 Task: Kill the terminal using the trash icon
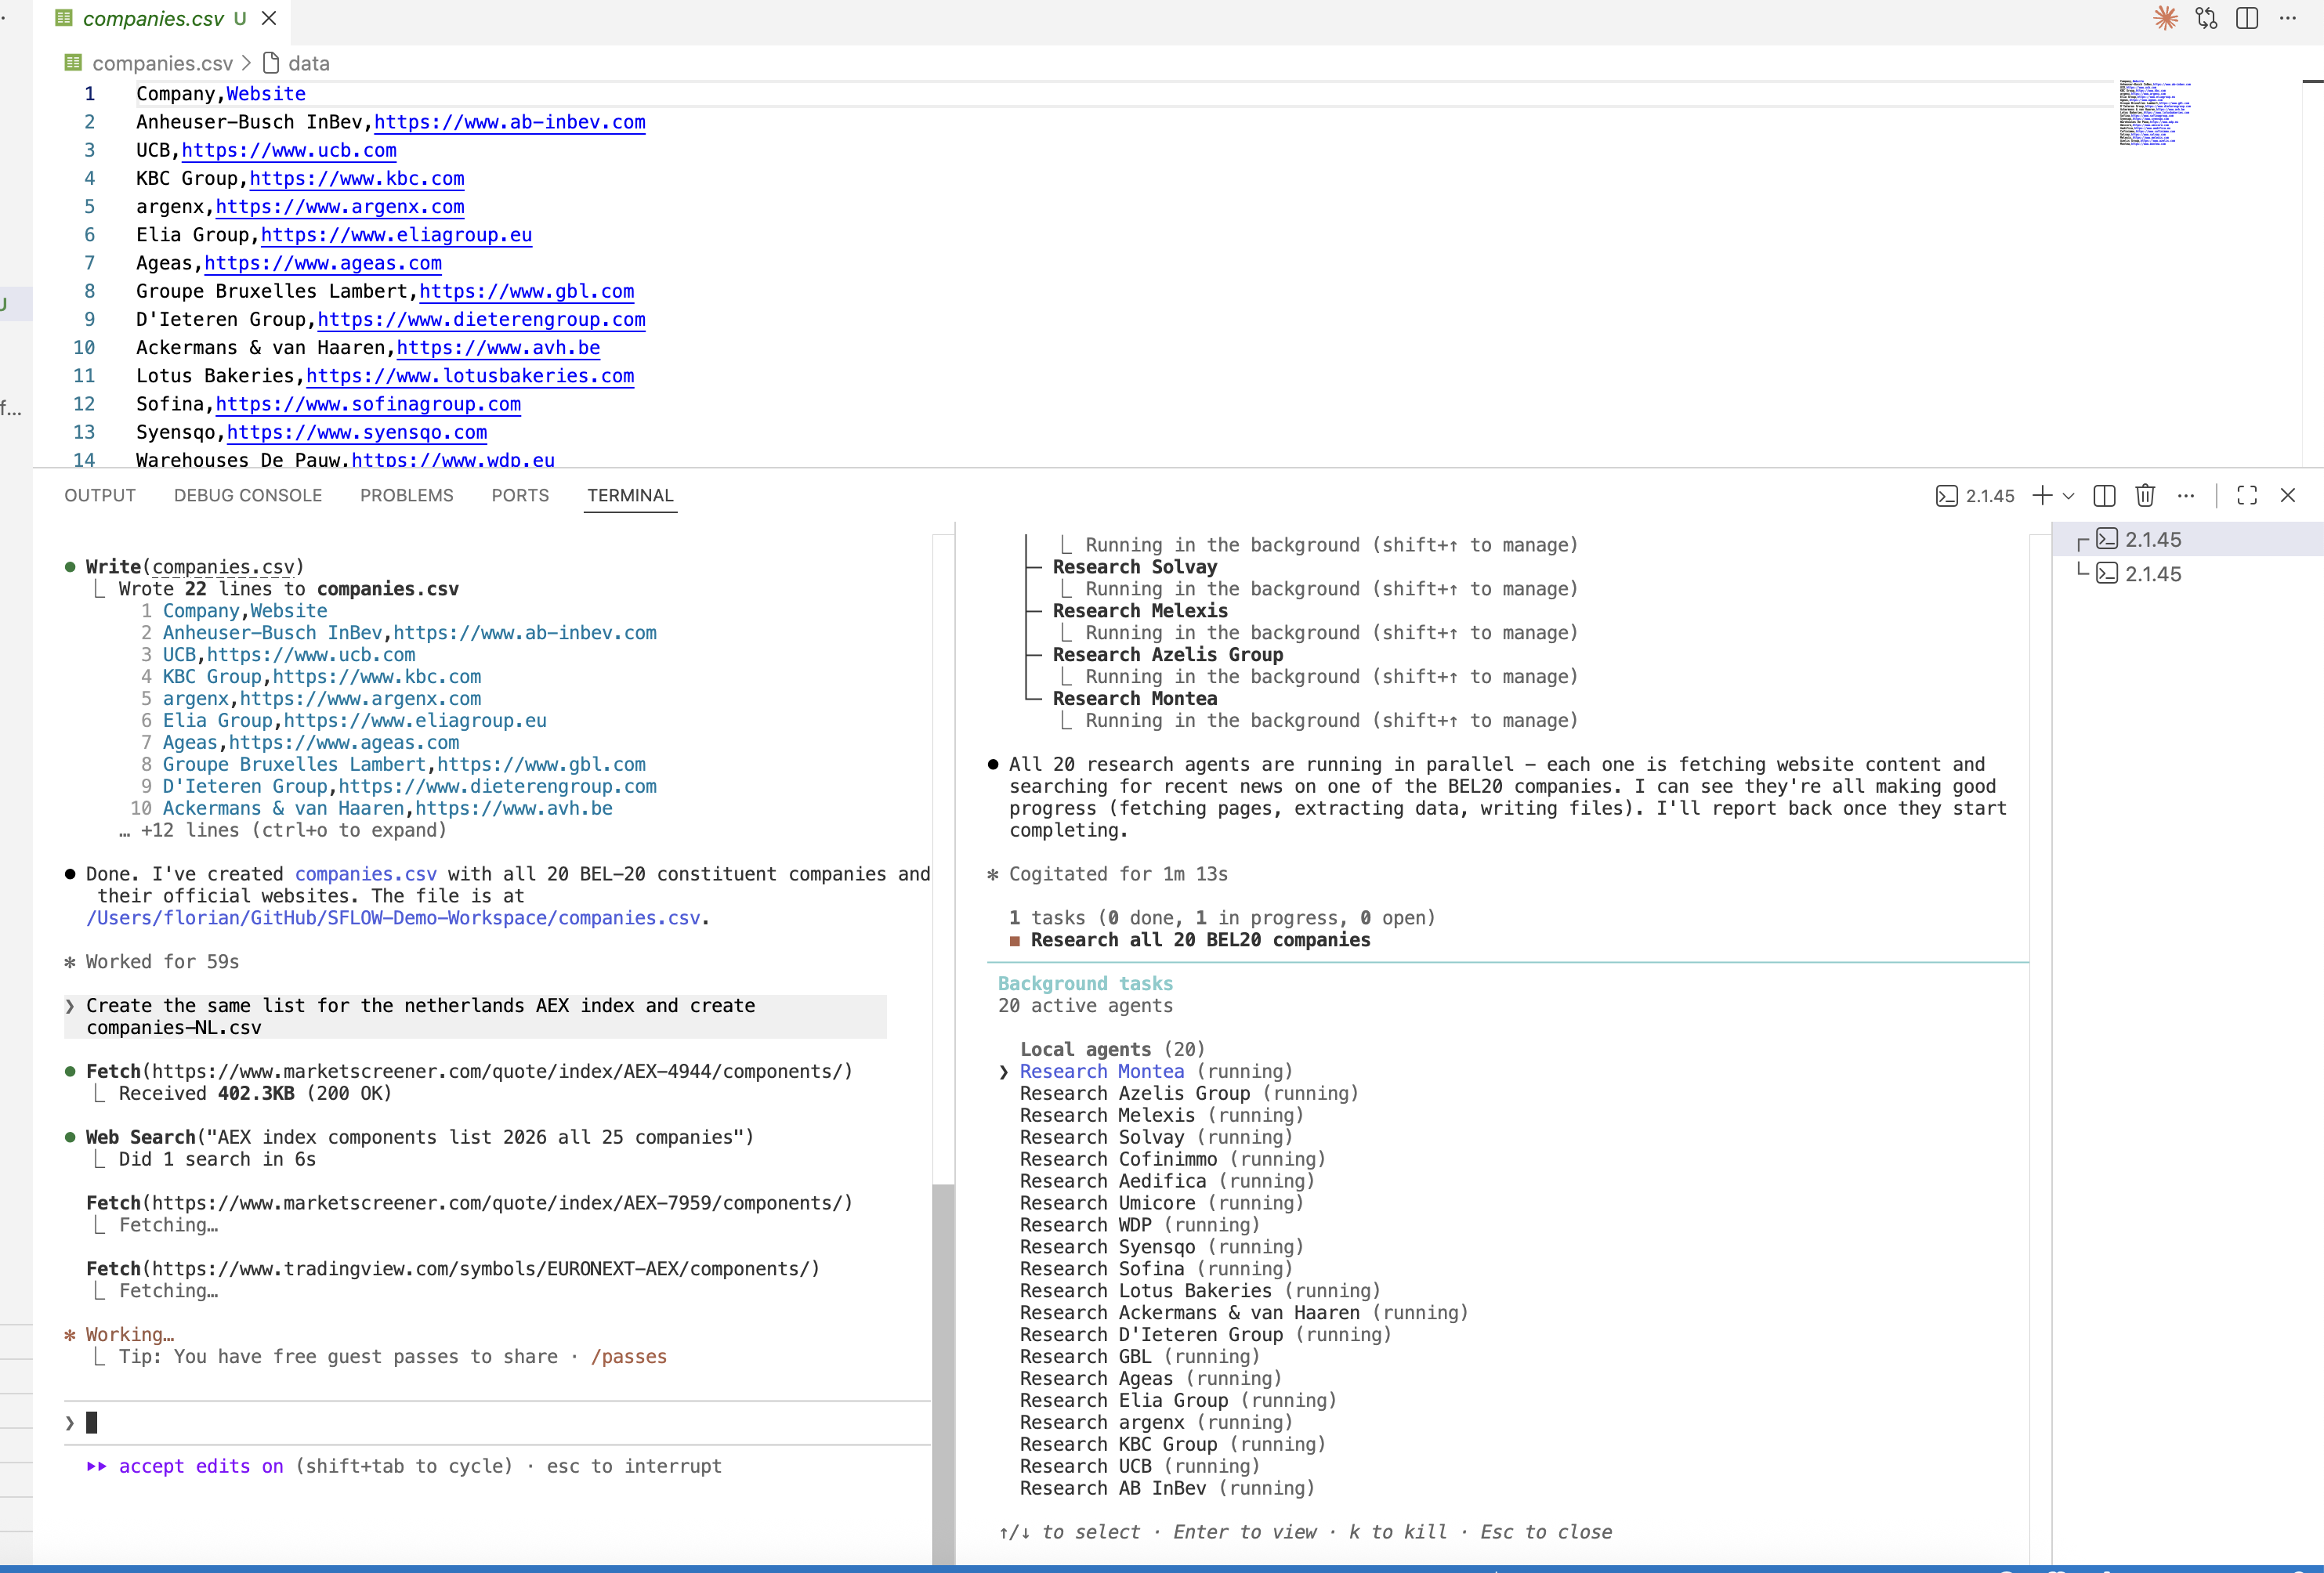(2145, 496)
